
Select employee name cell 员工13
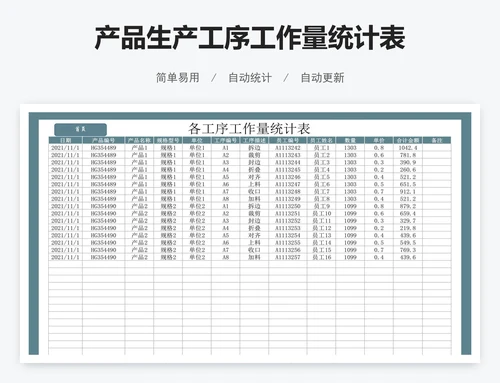pos(321,235)
